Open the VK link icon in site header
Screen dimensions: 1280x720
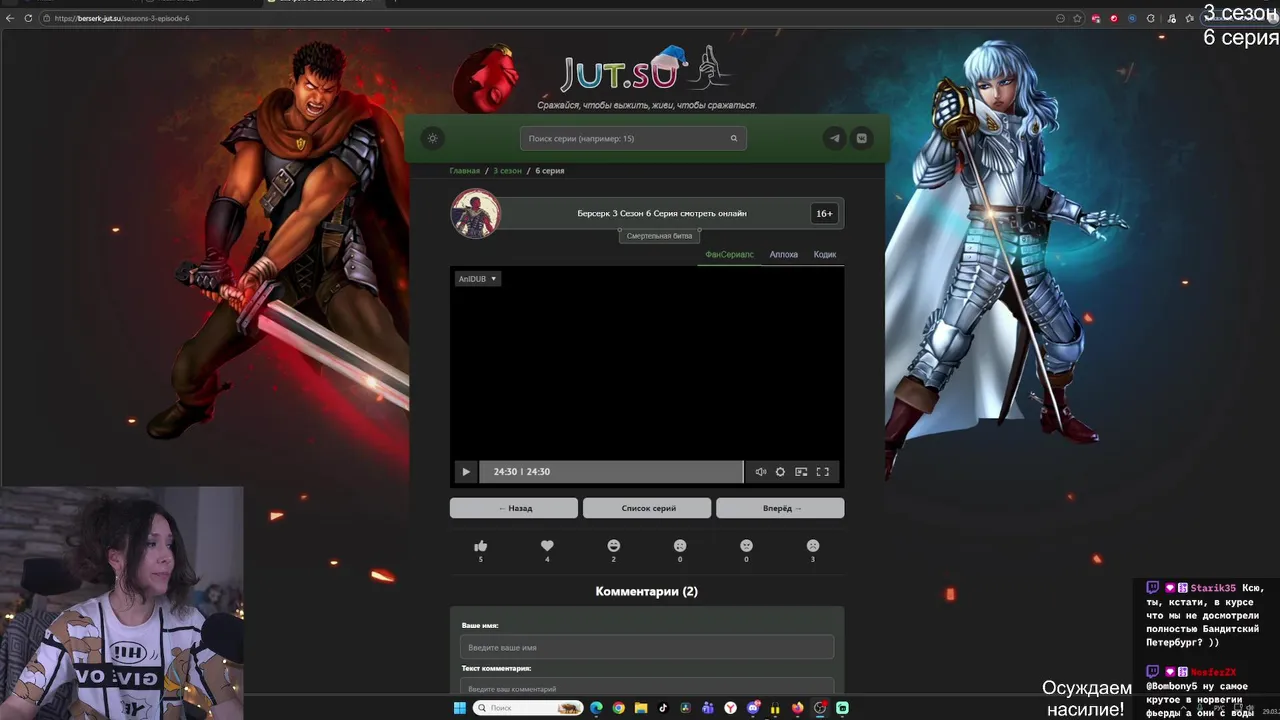[x=861, y=138]
